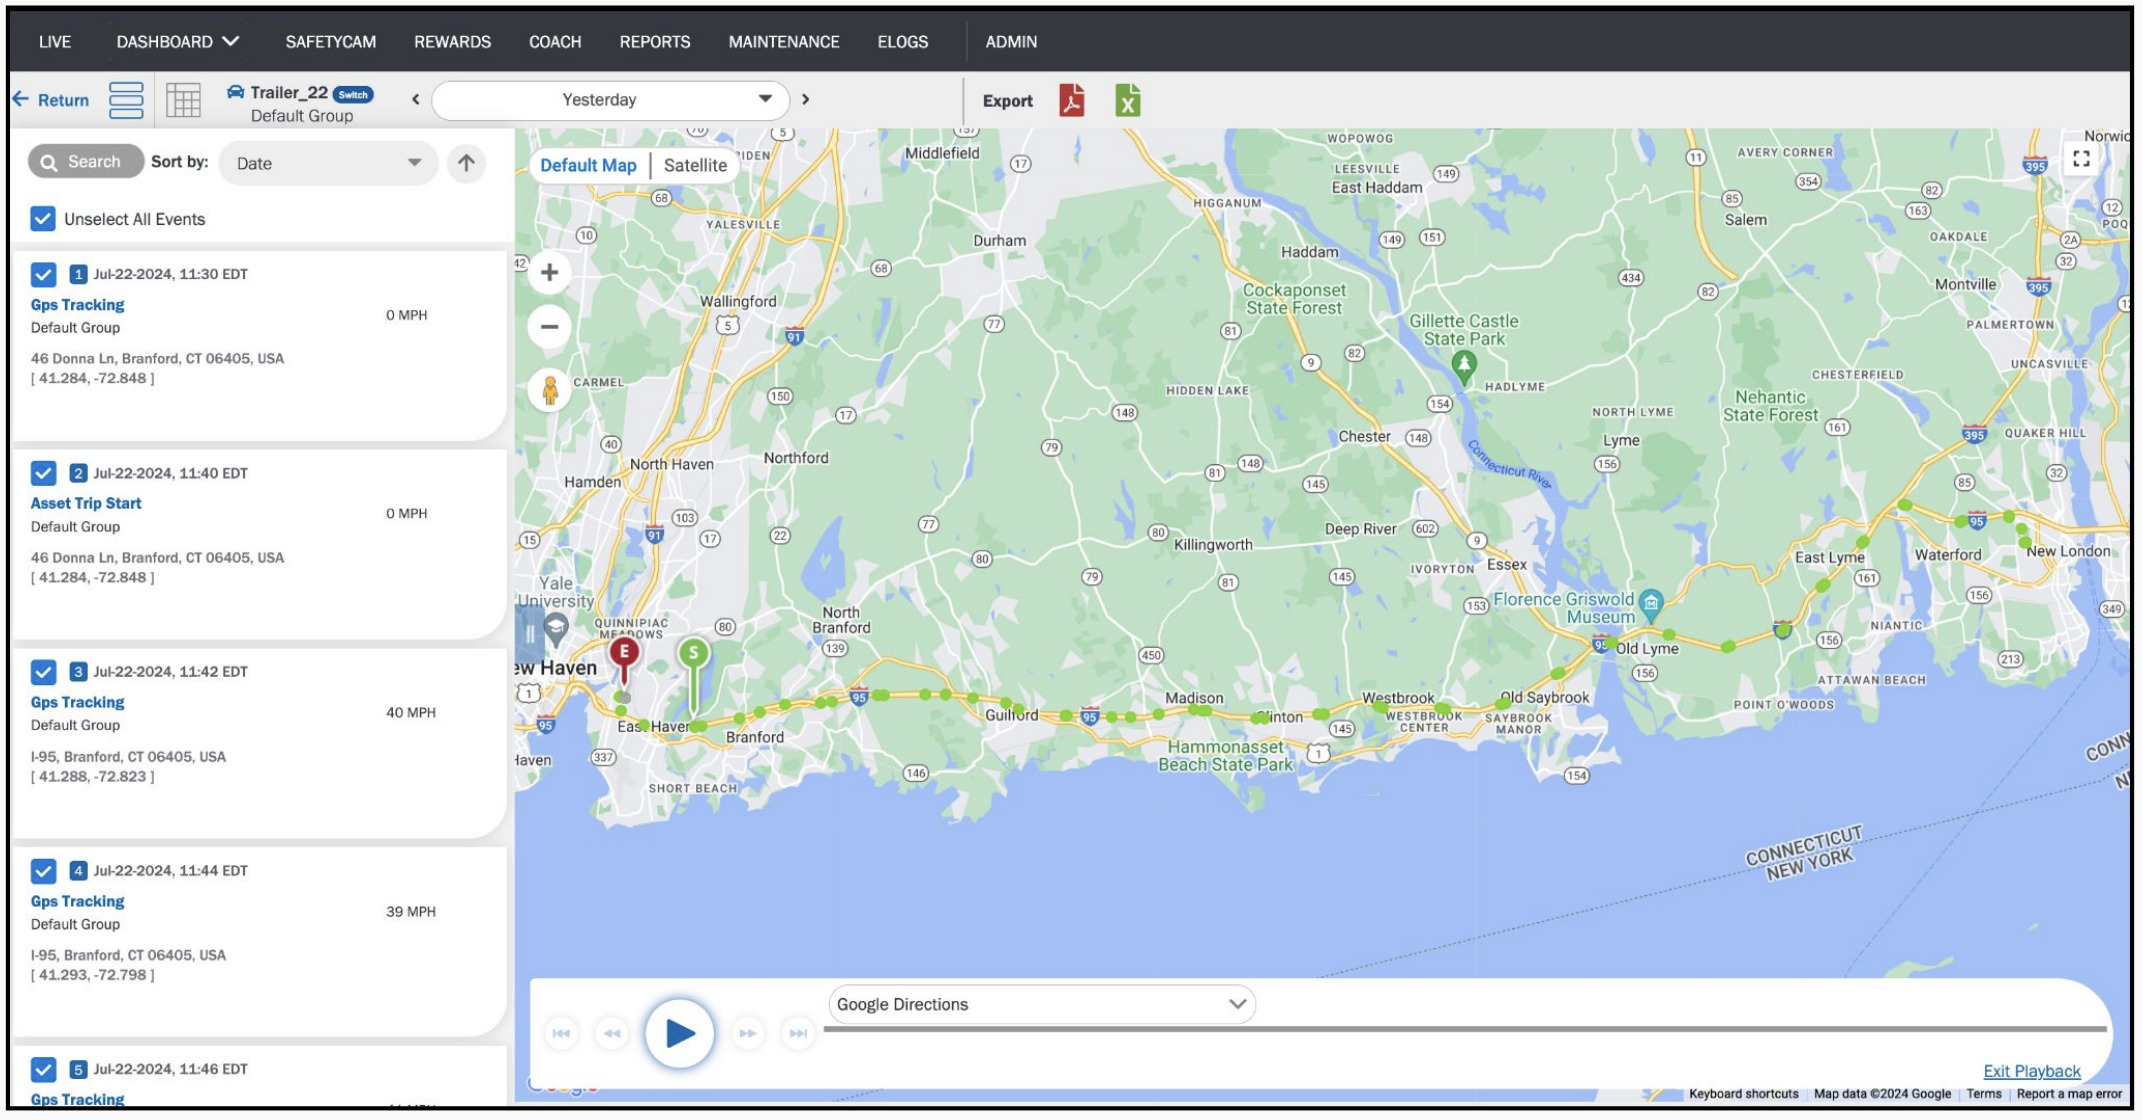Open the ADMIN menu
This screenshot has height=1120, width=2142.
point(1011,41)
